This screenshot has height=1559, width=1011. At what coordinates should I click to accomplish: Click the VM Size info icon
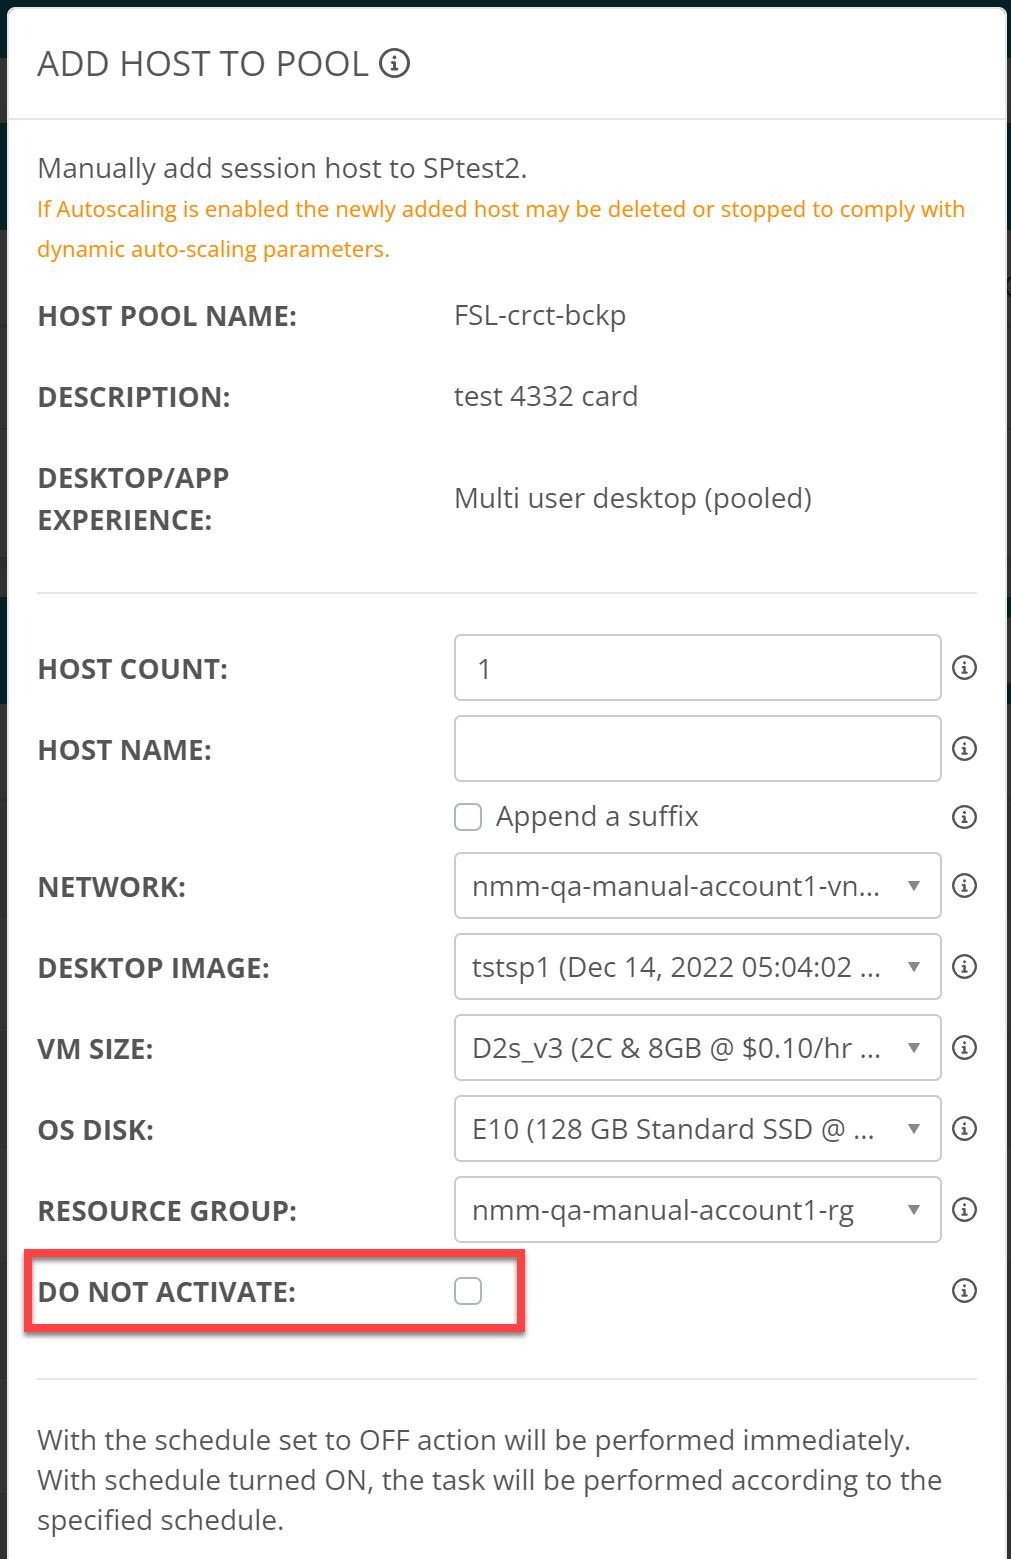tap(964, 1048)
